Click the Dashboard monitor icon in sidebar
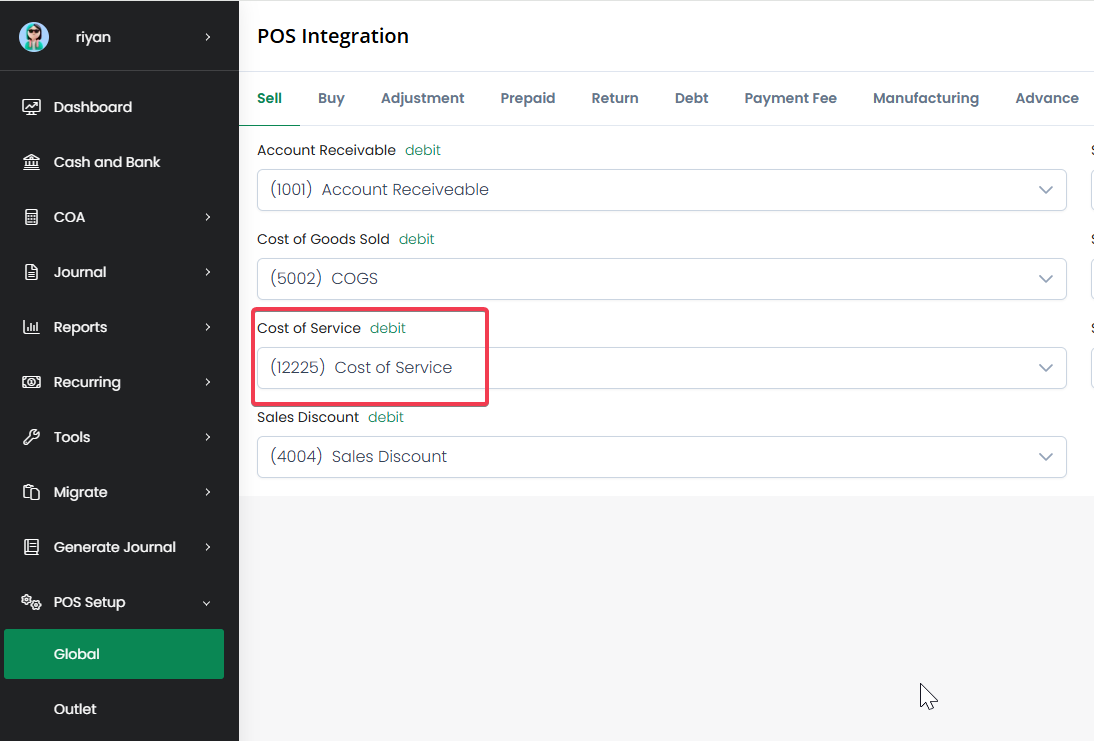The height and width of the screenshot is (741, 1094). pyautogui.click(x=31, y=107)
